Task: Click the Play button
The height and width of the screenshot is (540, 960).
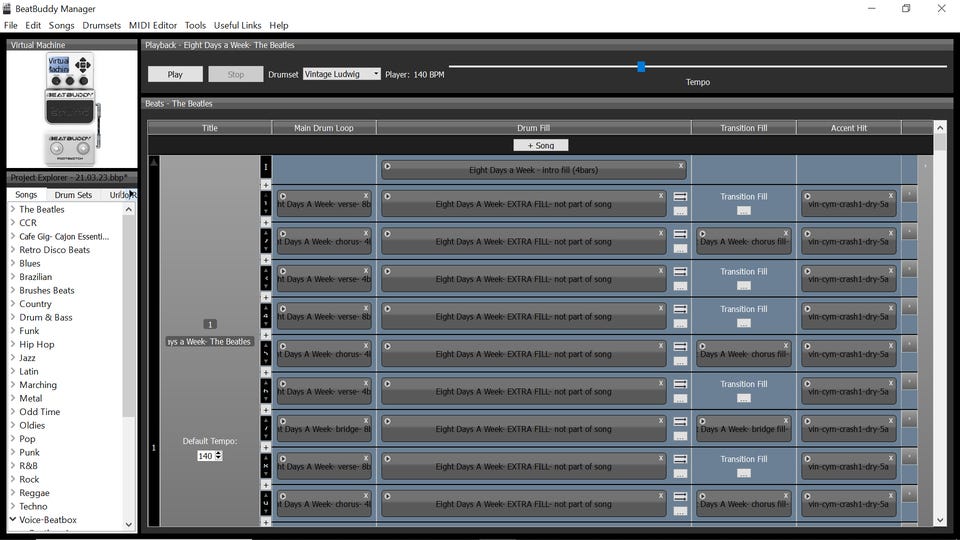Action: coord(175,74)
